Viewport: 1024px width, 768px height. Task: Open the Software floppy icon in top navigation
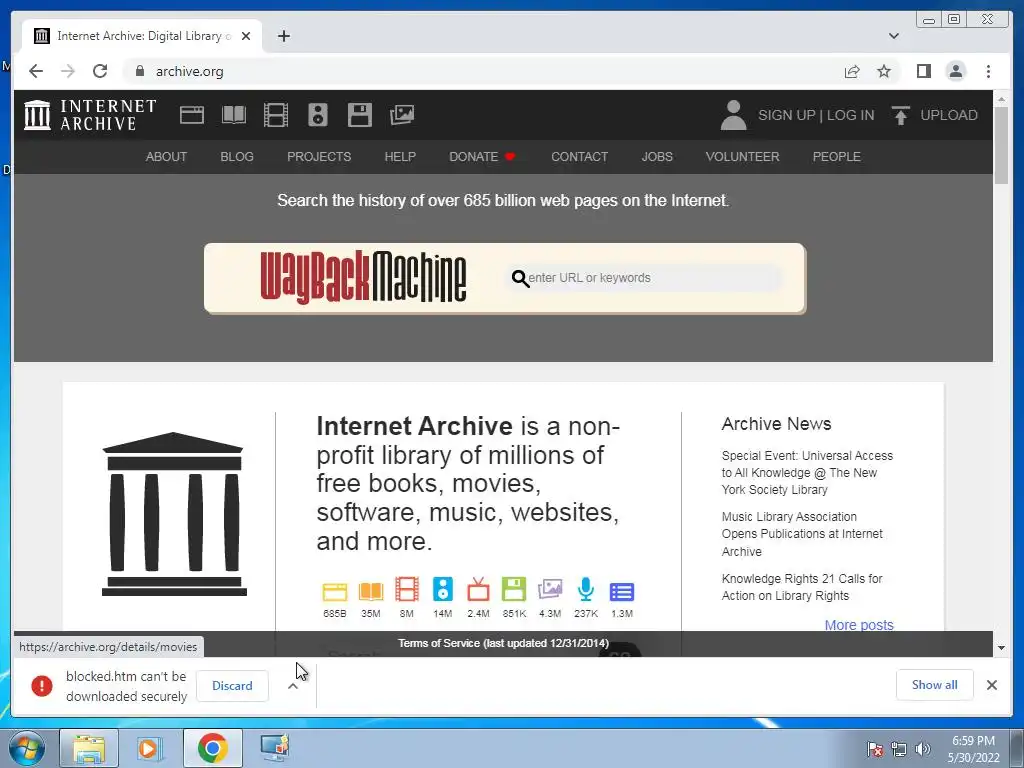(x=360, y=115)
